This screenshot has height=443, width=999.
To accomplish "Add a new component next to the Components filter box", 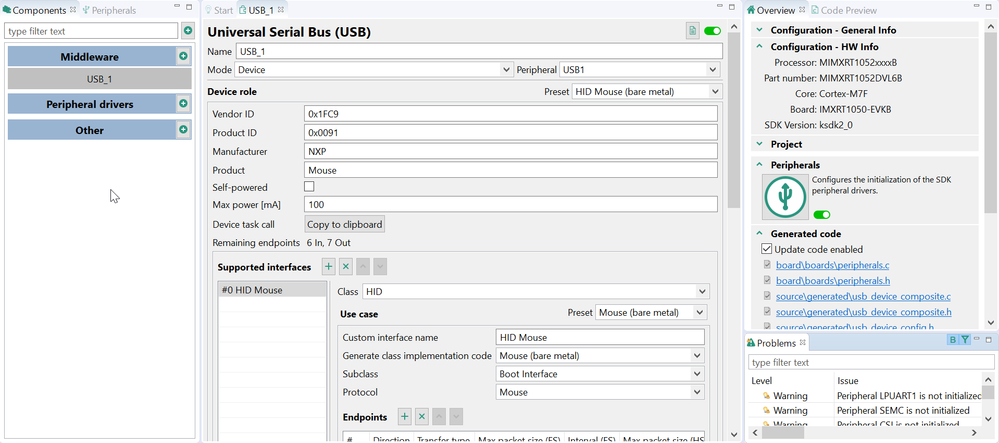I will click(187, 31).
